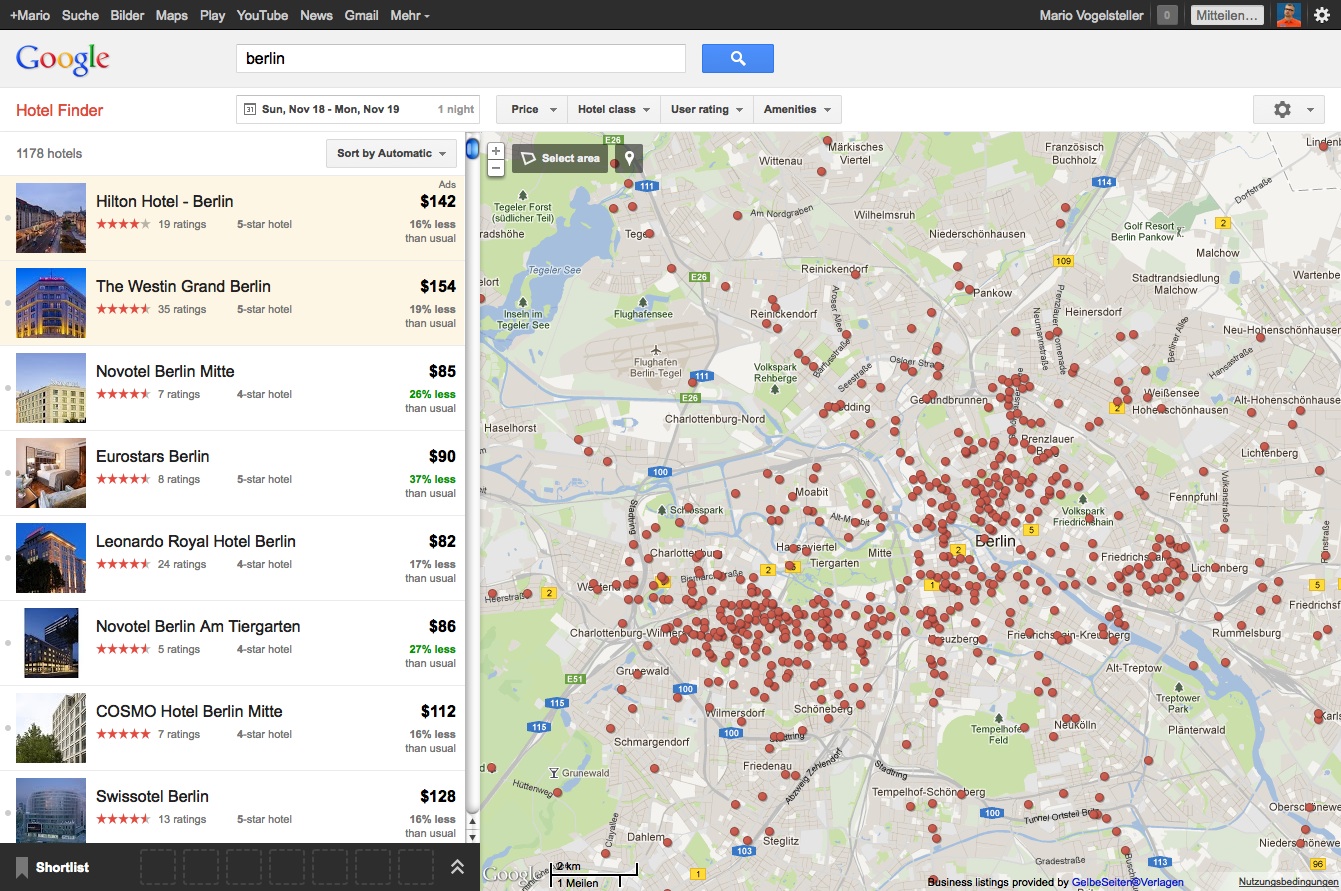Click the 35 ratings text for Westin Grand
This screenshot has width=1341, height=891.
[182, 309]
